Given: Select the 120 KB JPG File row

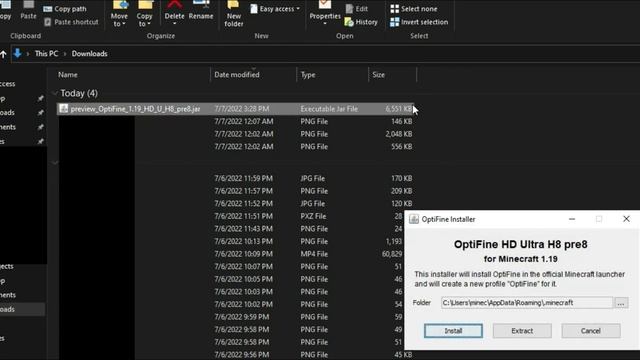Looking at the screenshot, I should (x=236, y=204).
